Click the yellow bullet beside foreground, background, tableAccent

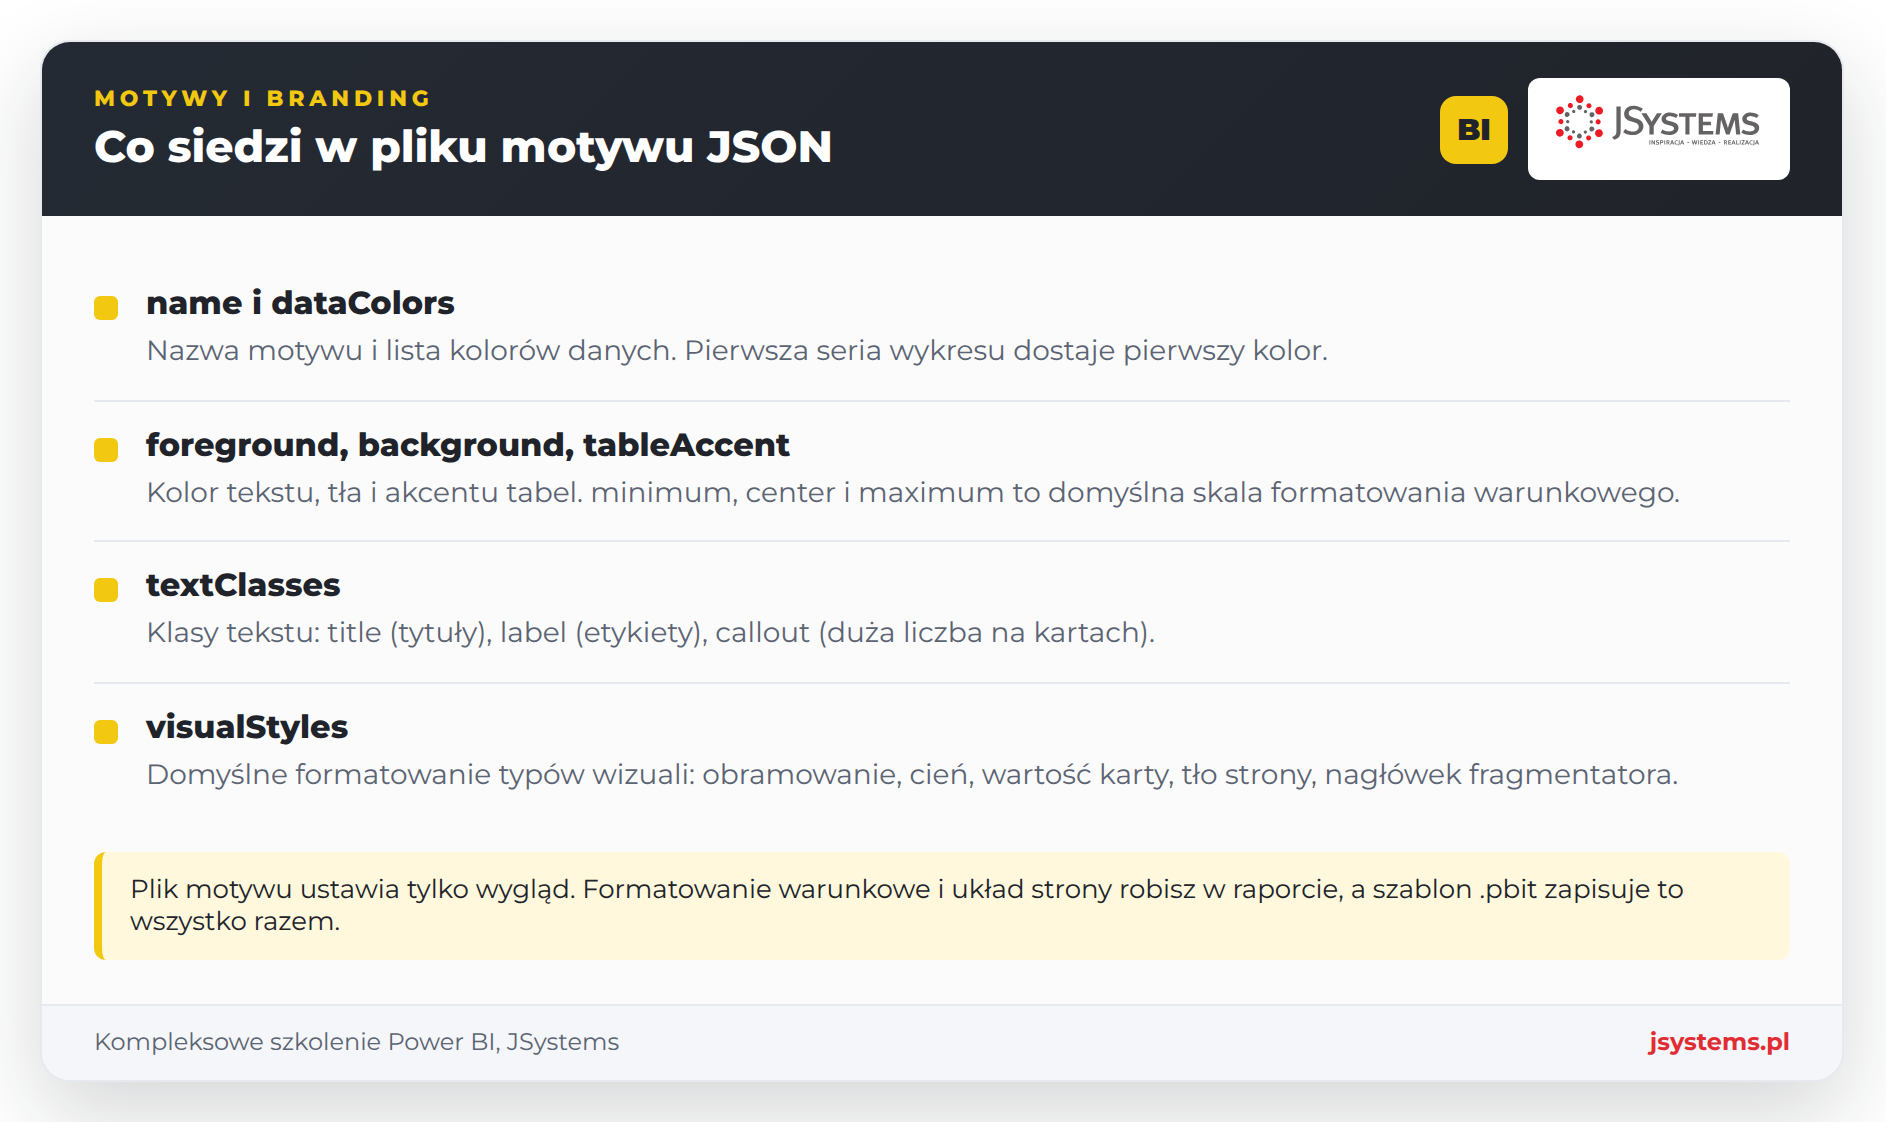(x=106, y=449)
